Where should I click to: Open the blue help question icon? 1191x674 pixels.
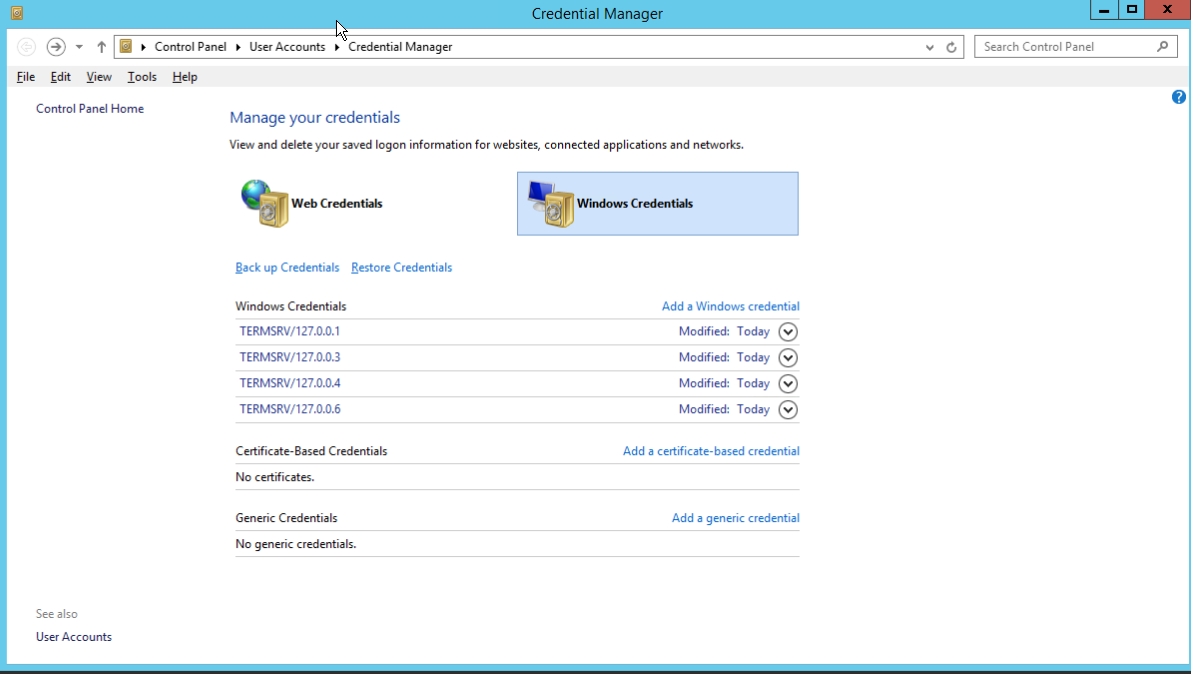coord(1178,97)
